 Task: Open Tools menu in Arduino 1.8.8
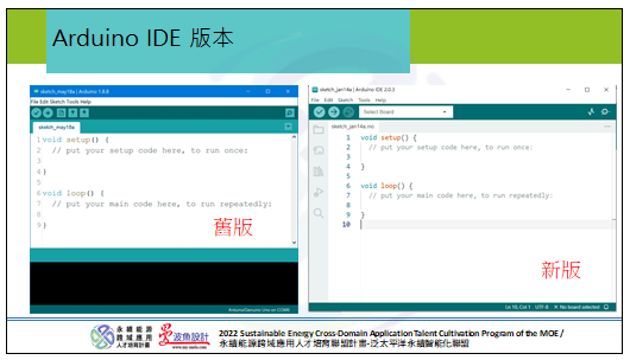[73, 102]
